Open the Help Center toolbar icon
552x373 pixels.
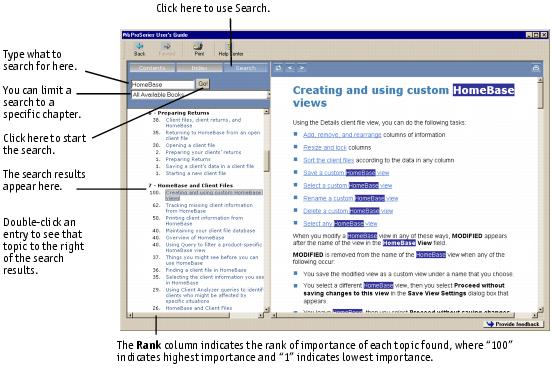tap(231, 49)
